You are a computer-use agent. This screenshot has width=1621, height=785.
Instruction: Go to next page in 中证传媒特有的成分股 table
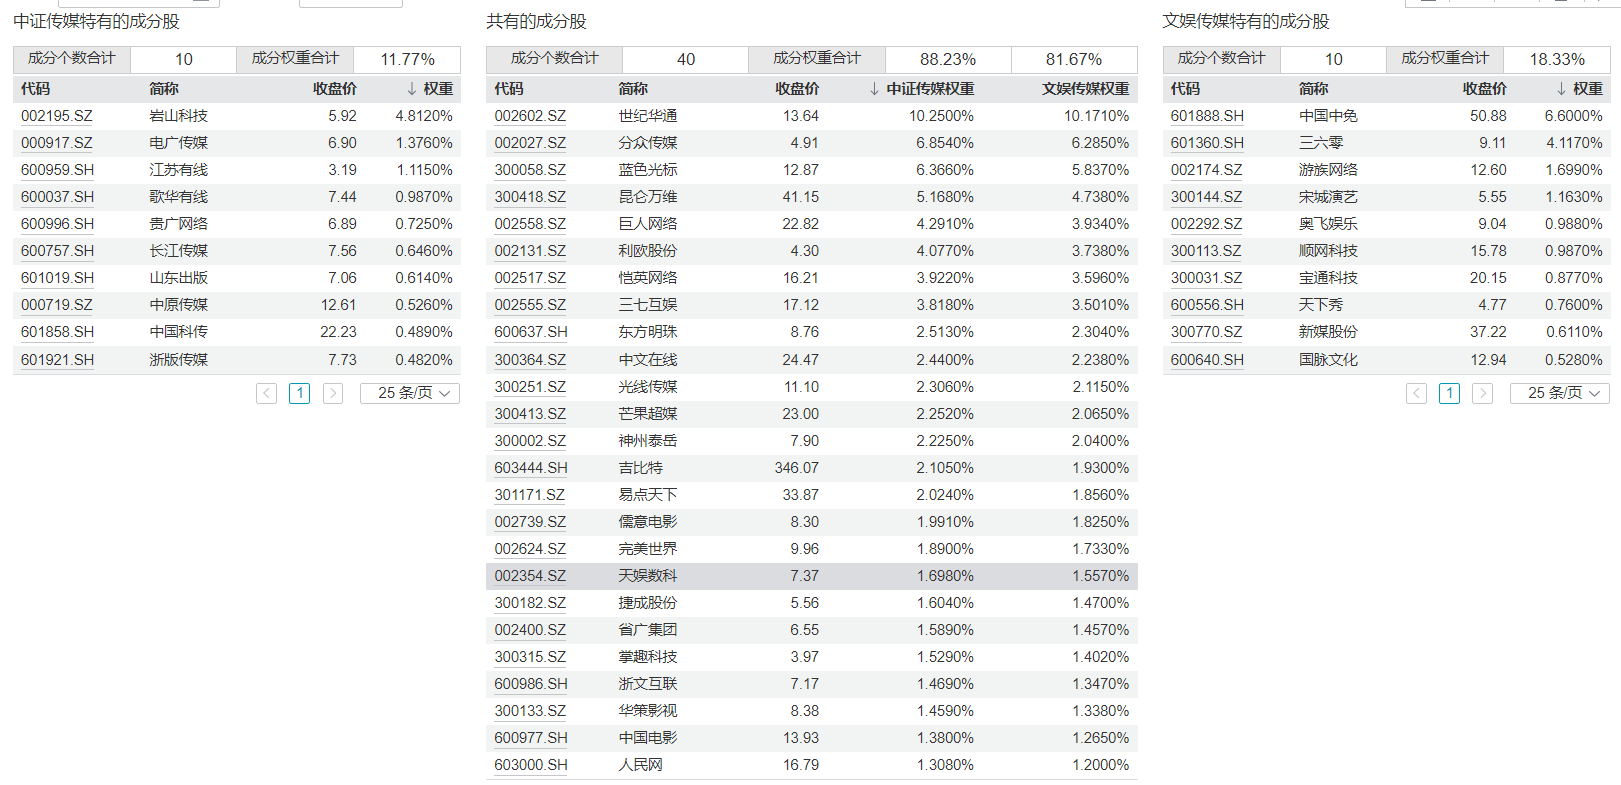point(333,394)
